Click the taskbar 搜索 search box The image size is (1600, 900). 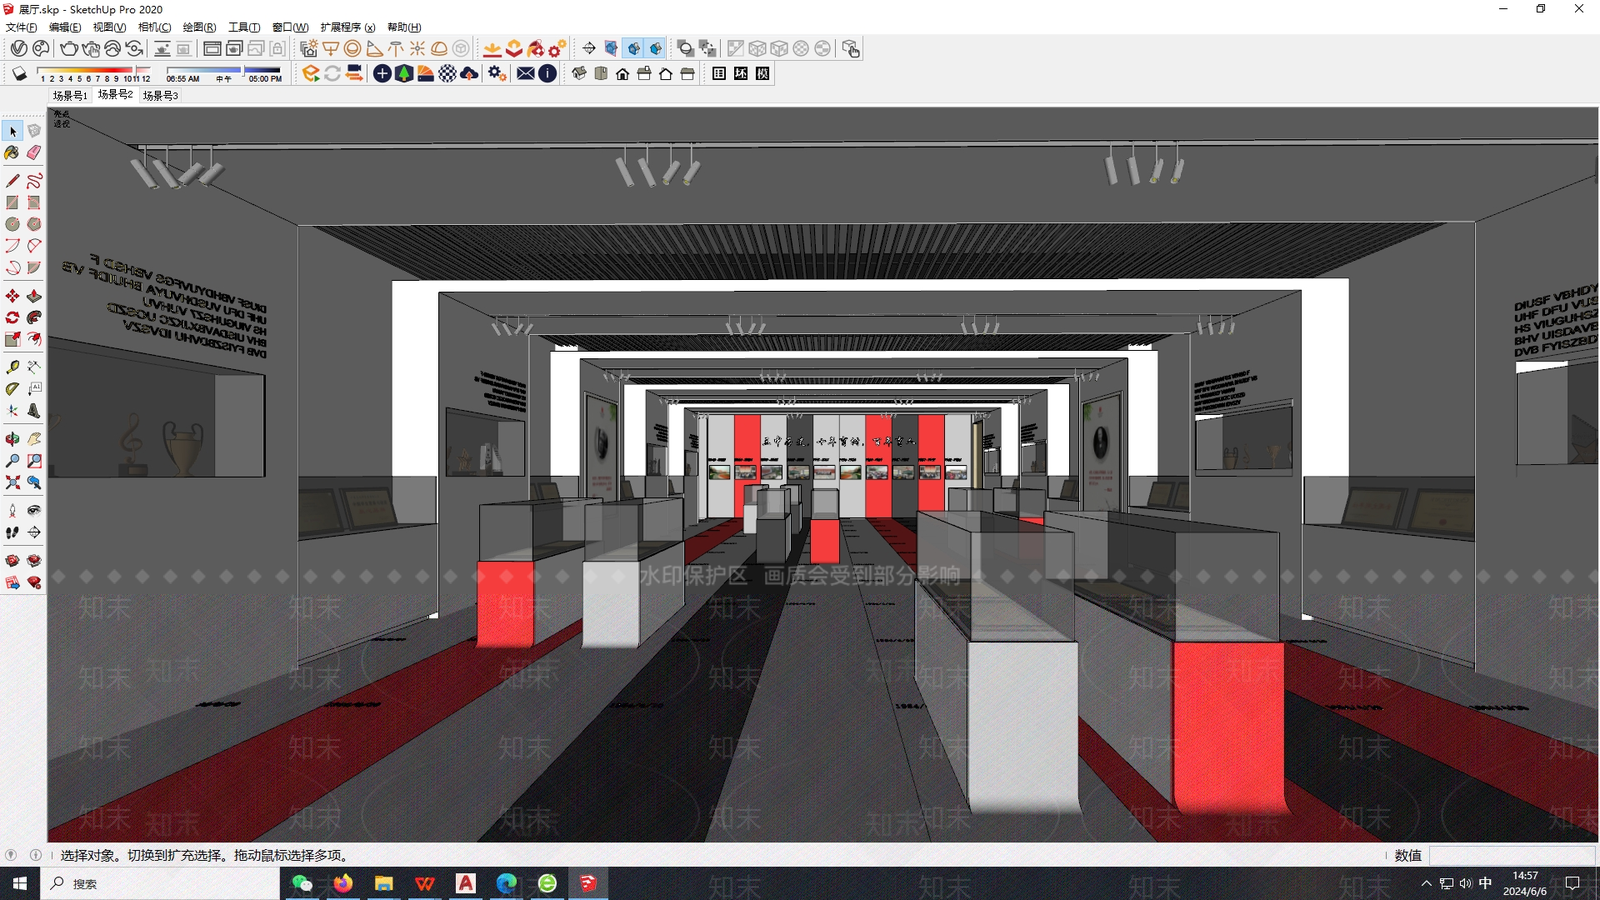[x=160, y=883]
